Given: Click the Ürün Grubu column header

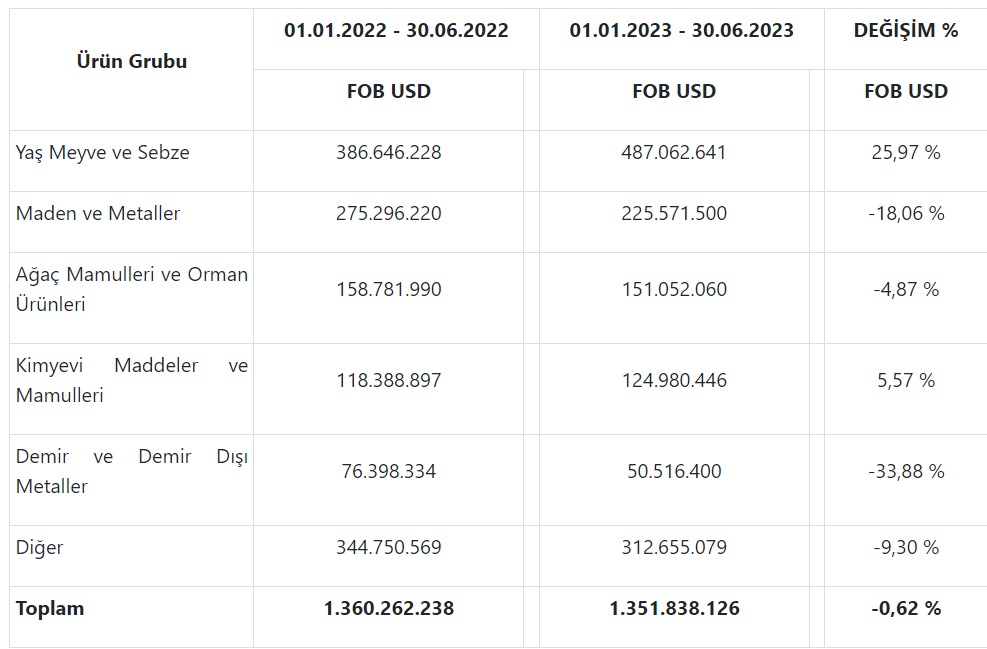Looking at the screenshot, I should click(132, 61).
